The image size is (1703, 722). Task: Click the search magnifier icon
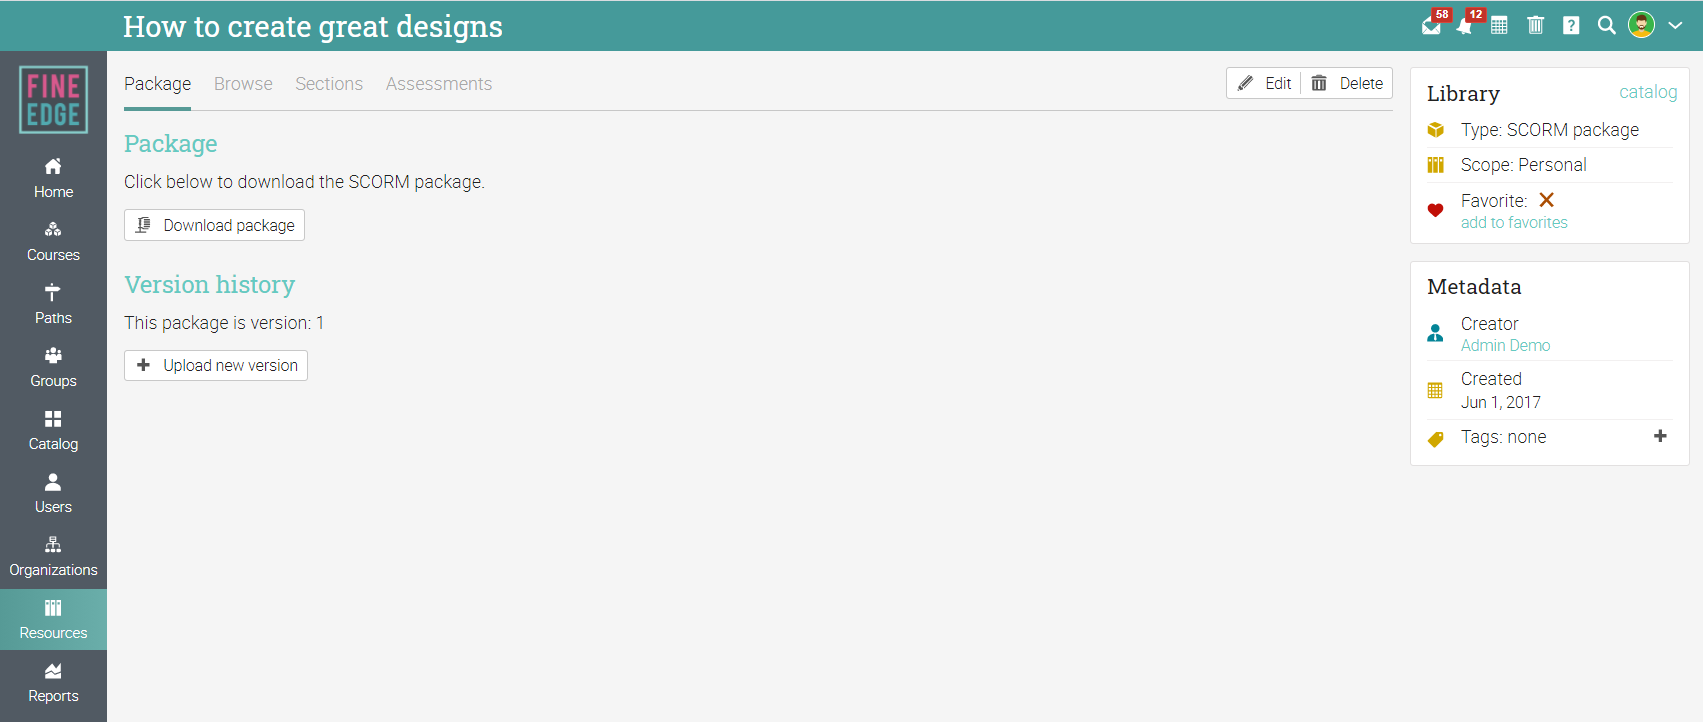[1606, 26]
